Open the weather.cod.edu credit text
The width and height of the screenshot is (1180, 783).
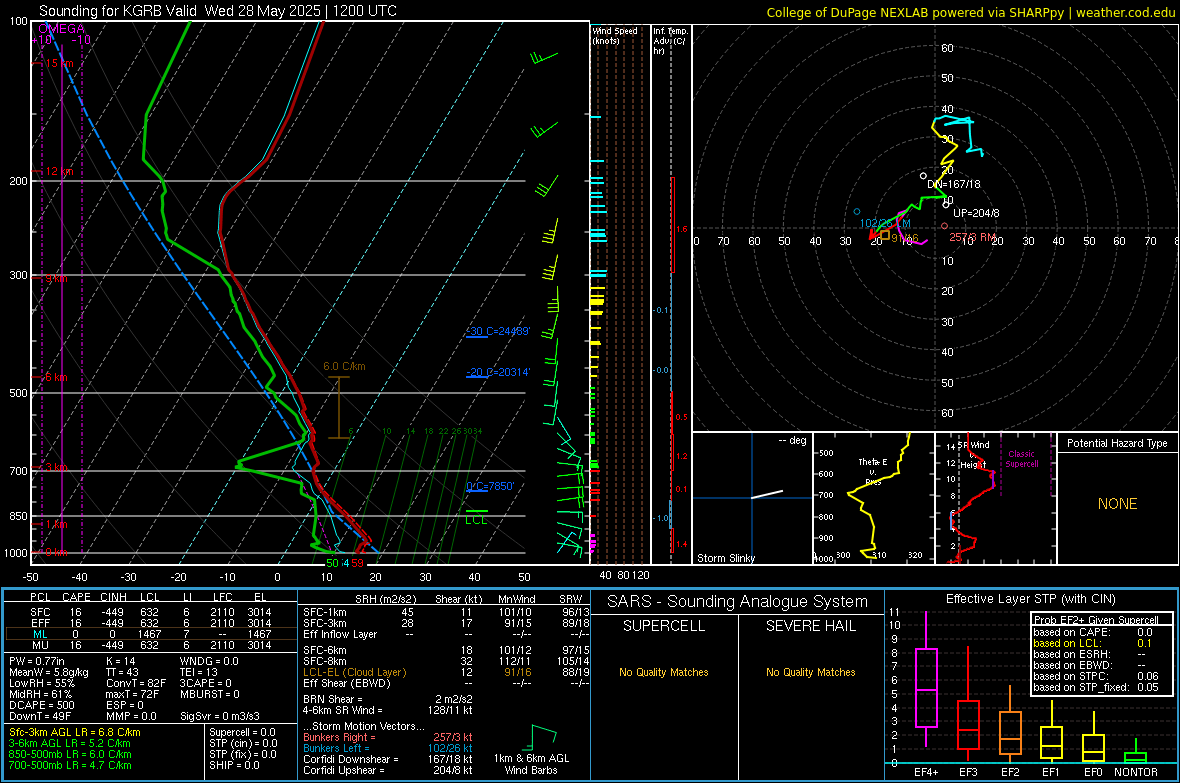tap(1125, 12)
